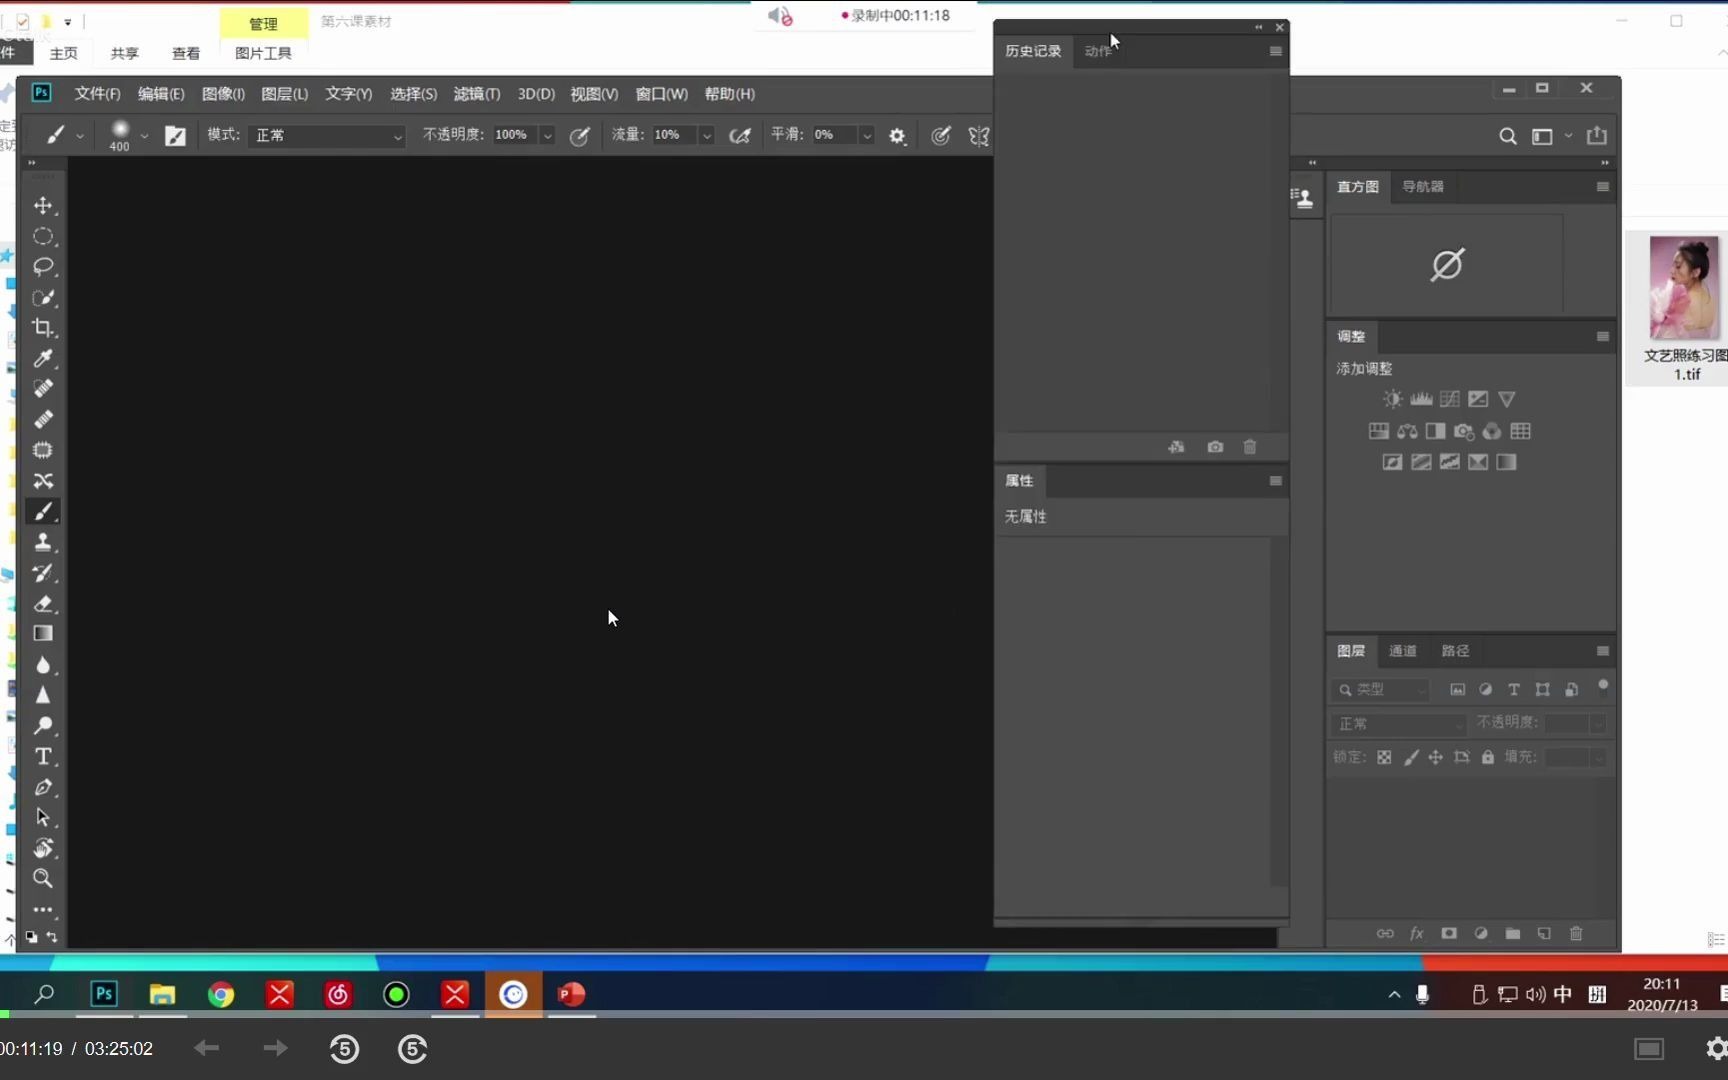Create new snapshot in History panel
Screen dimensions: 1728x1080
point(1215,447)
